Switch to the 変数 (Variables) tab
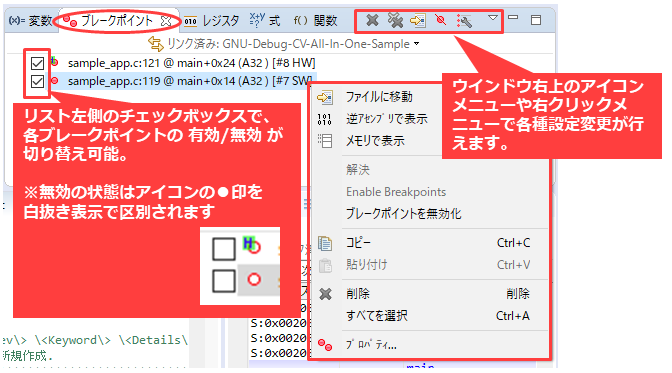672x373 pixels. (30, 21)
